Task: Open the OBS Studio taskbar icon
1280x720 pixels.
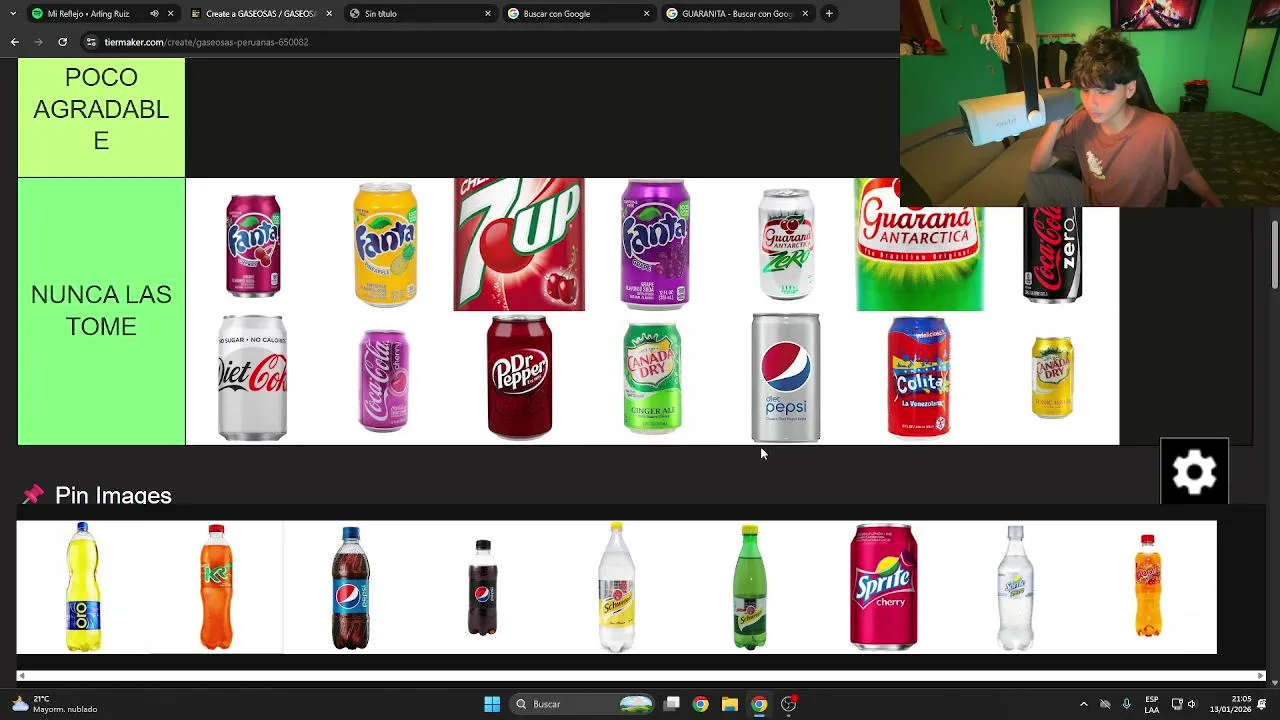Action: click(x=789, y=704)
